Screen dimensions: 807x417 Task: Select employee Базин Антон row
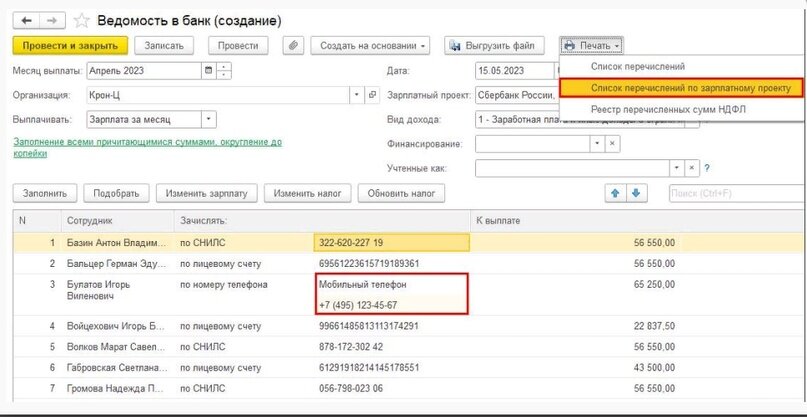117,243
